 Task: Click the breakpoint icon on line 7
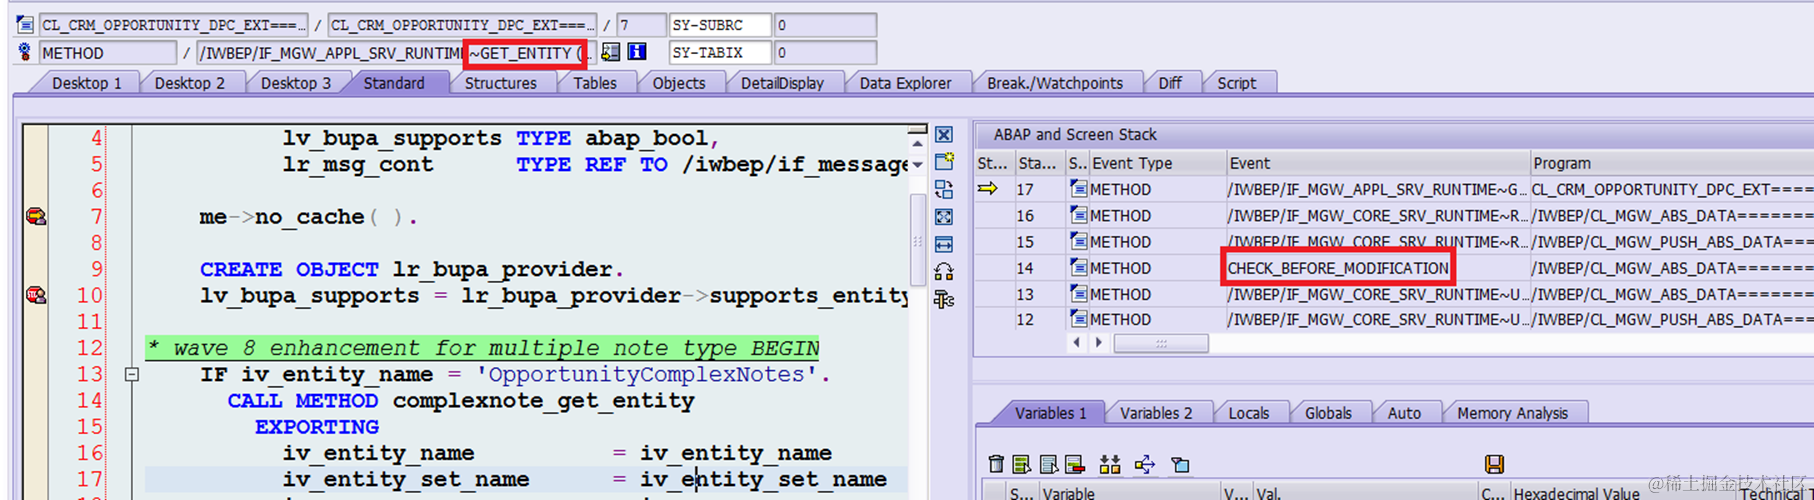click(36, 216)
